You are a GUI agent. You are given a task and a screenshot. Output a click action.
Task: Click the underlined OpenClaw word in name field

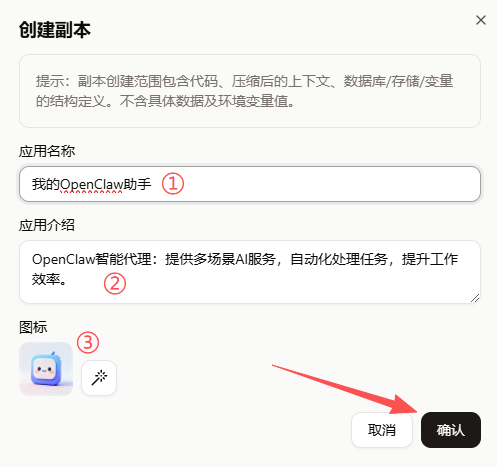coord(91,184)
